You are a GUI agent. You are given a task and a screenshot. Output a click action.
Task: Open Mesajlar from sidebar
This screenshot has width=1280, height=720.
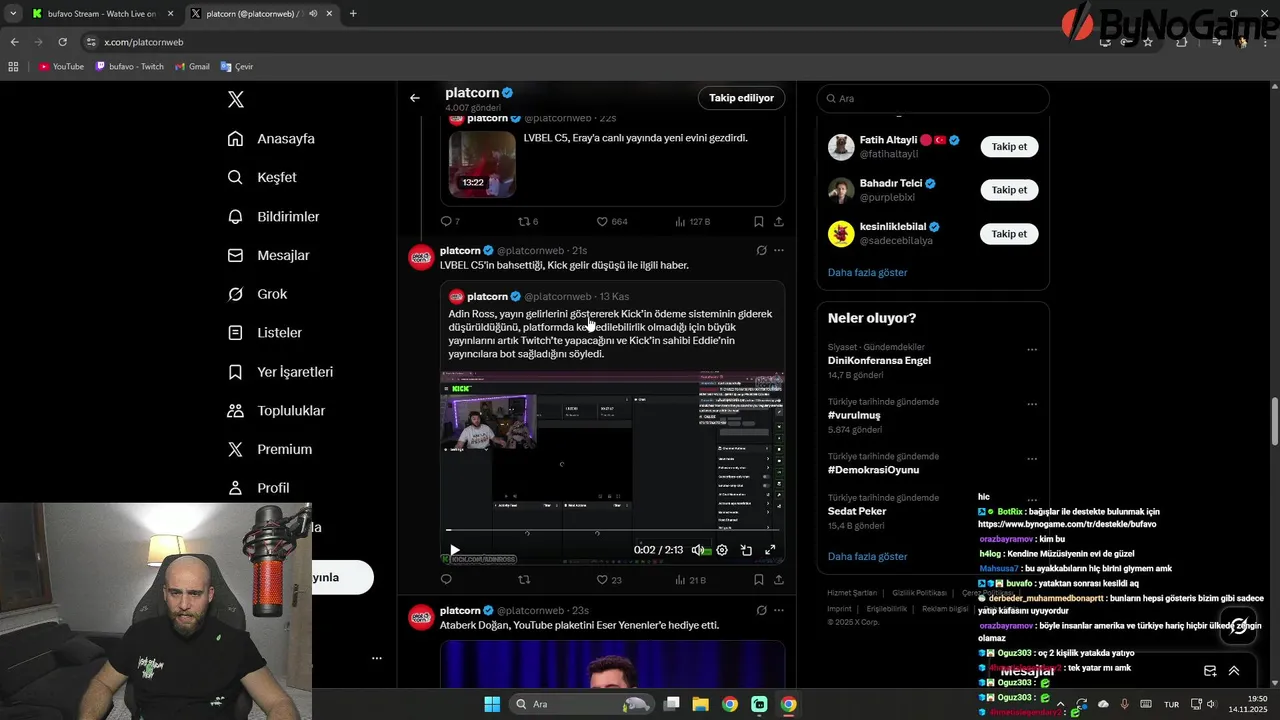[268, 255]
